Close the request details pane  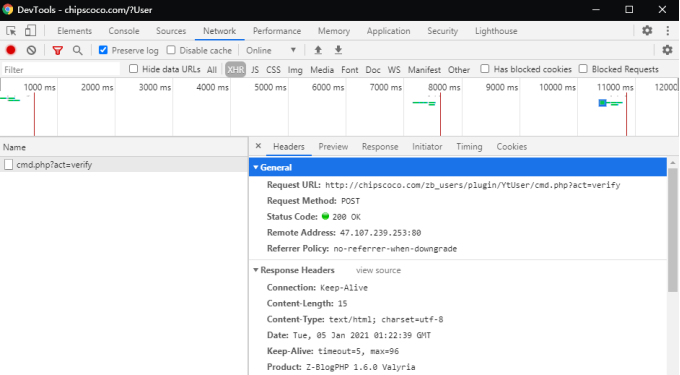[x=258, y=146]
